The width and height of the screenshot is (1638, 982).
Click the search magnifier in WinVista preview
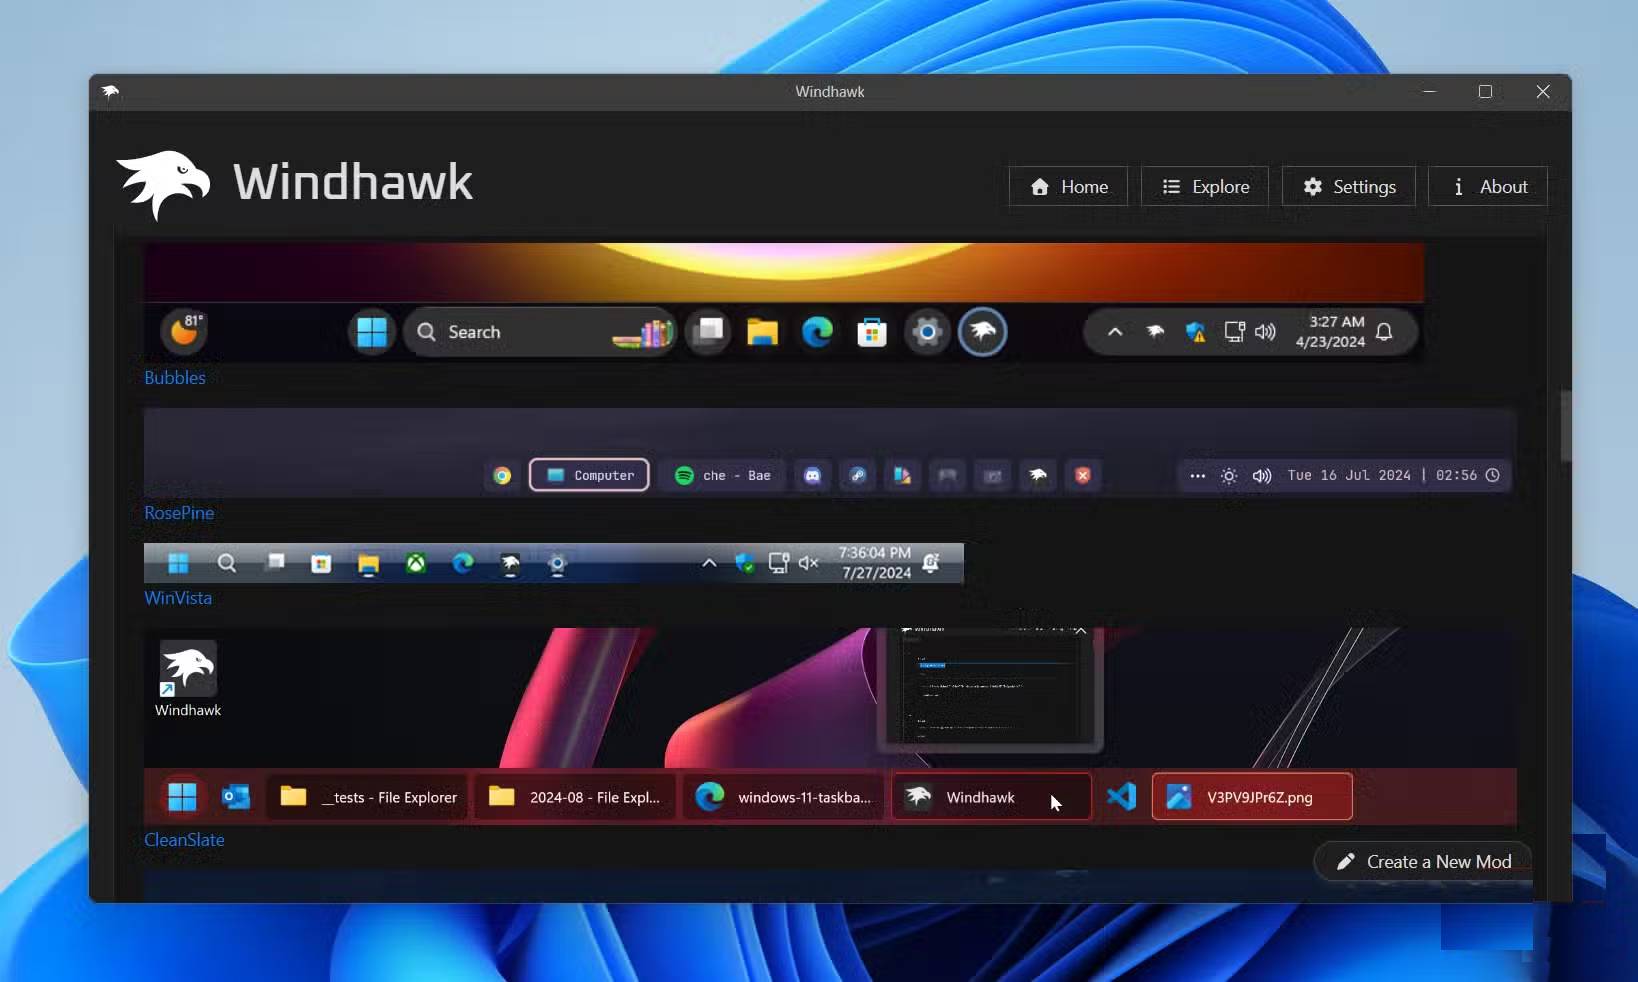(227, 563)
